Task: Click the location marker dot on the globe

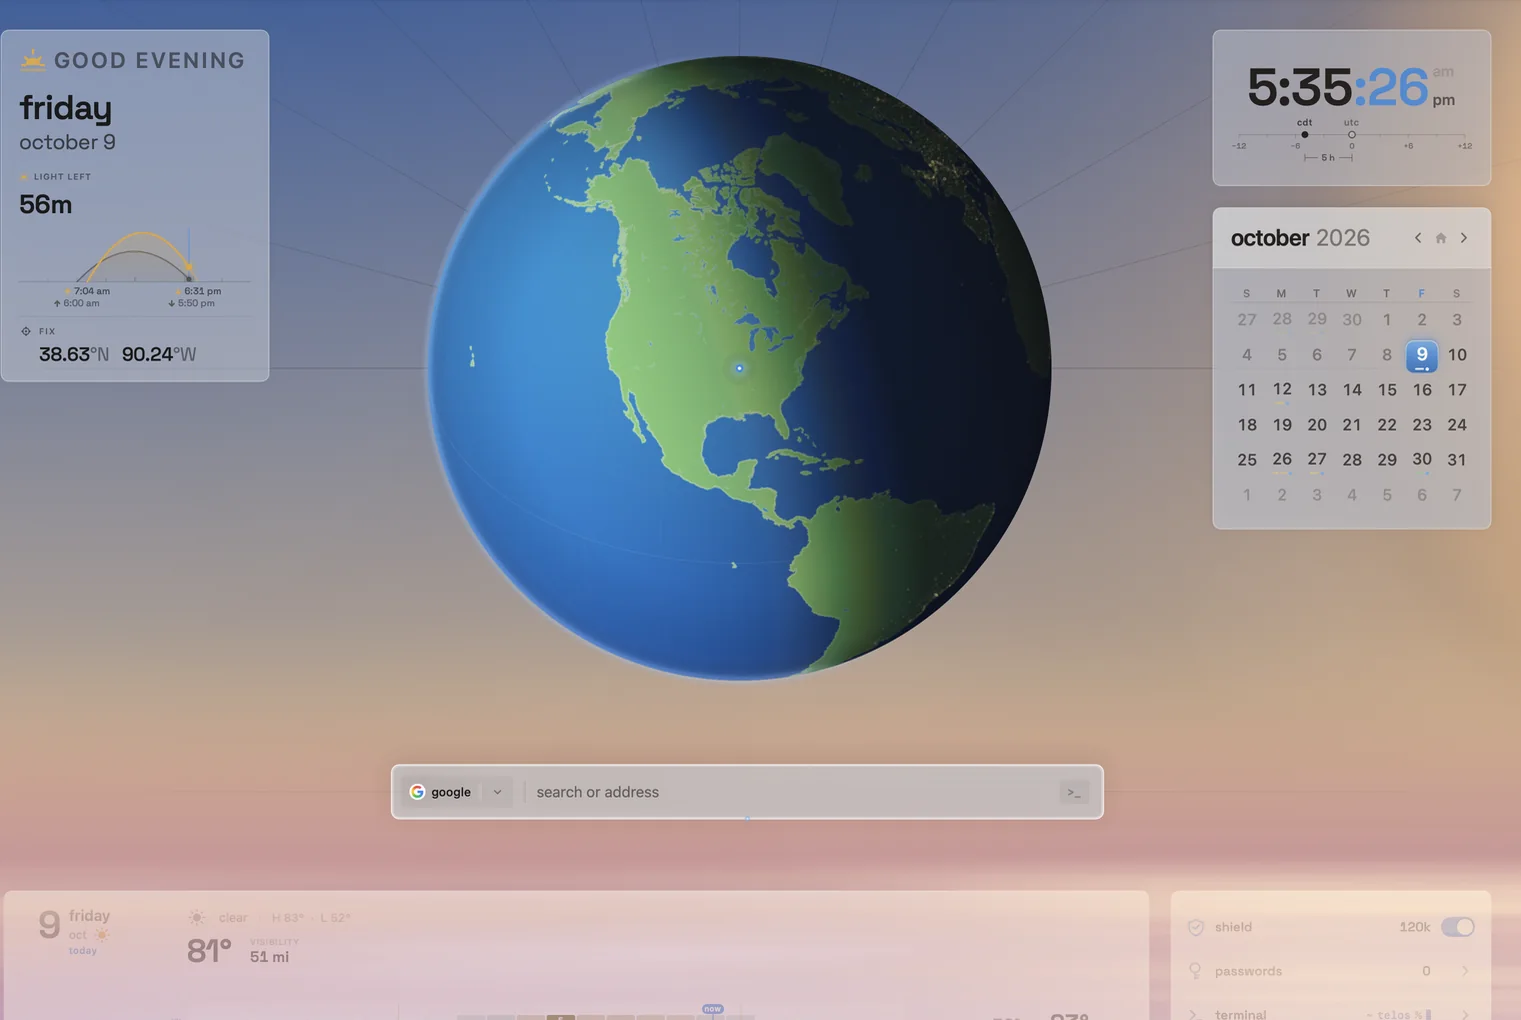Action: tap(739, 368)
